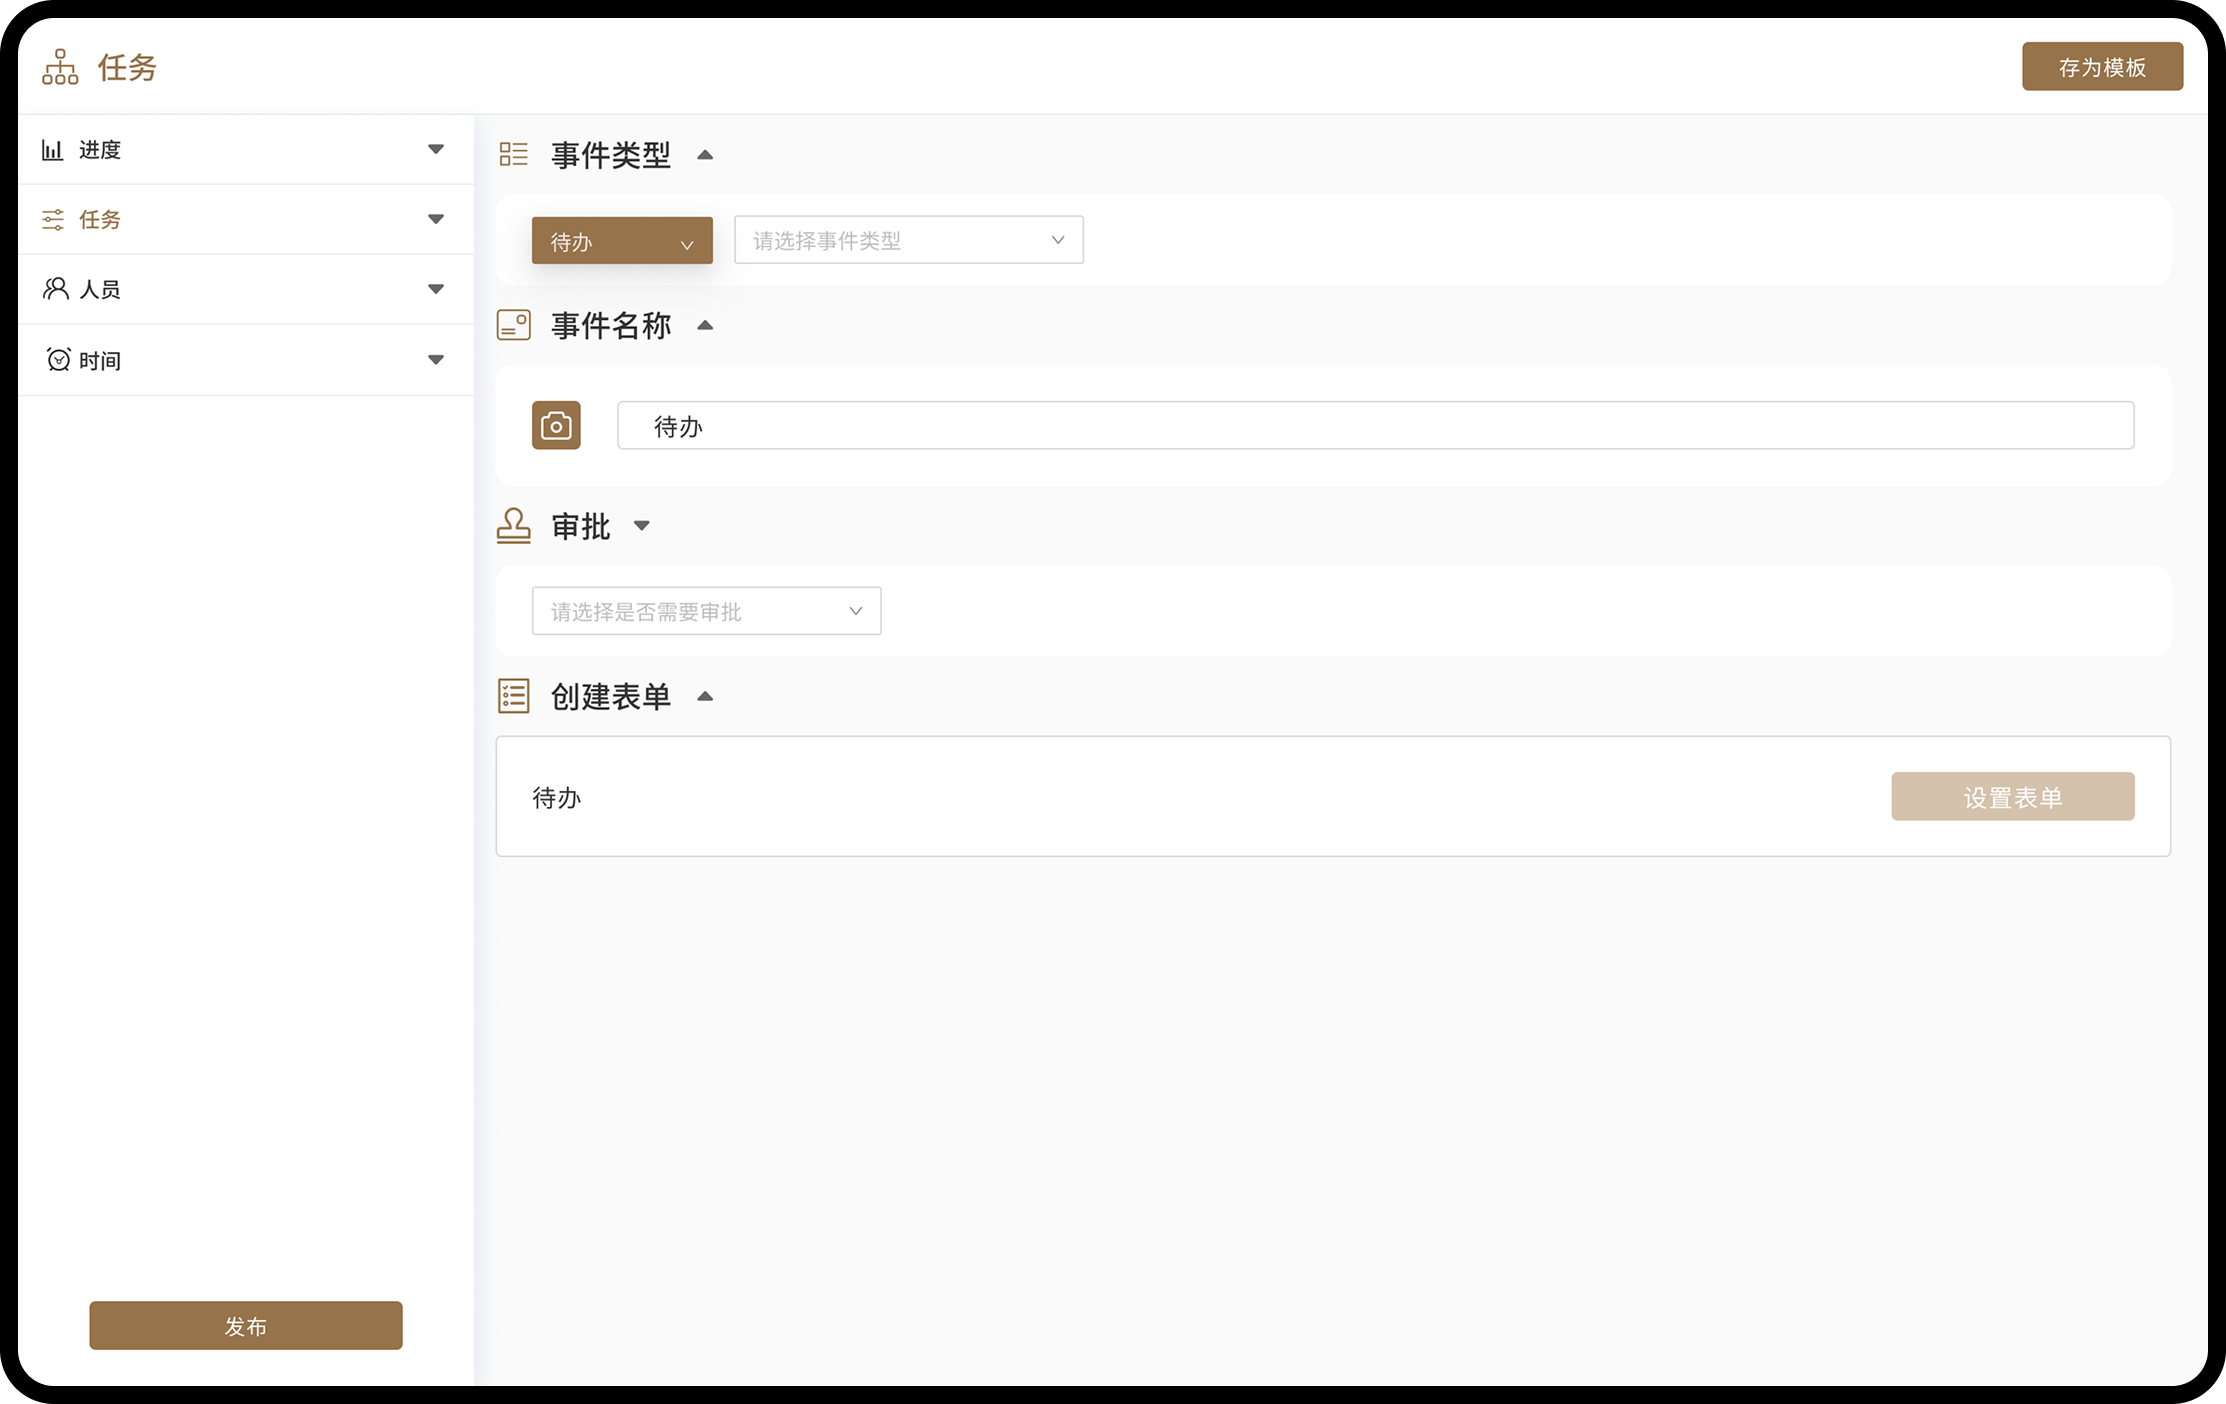Viewport: 2226px width, 1404px height.
Task: Click the task hierarchy icon in header
Action: (60, 67)
